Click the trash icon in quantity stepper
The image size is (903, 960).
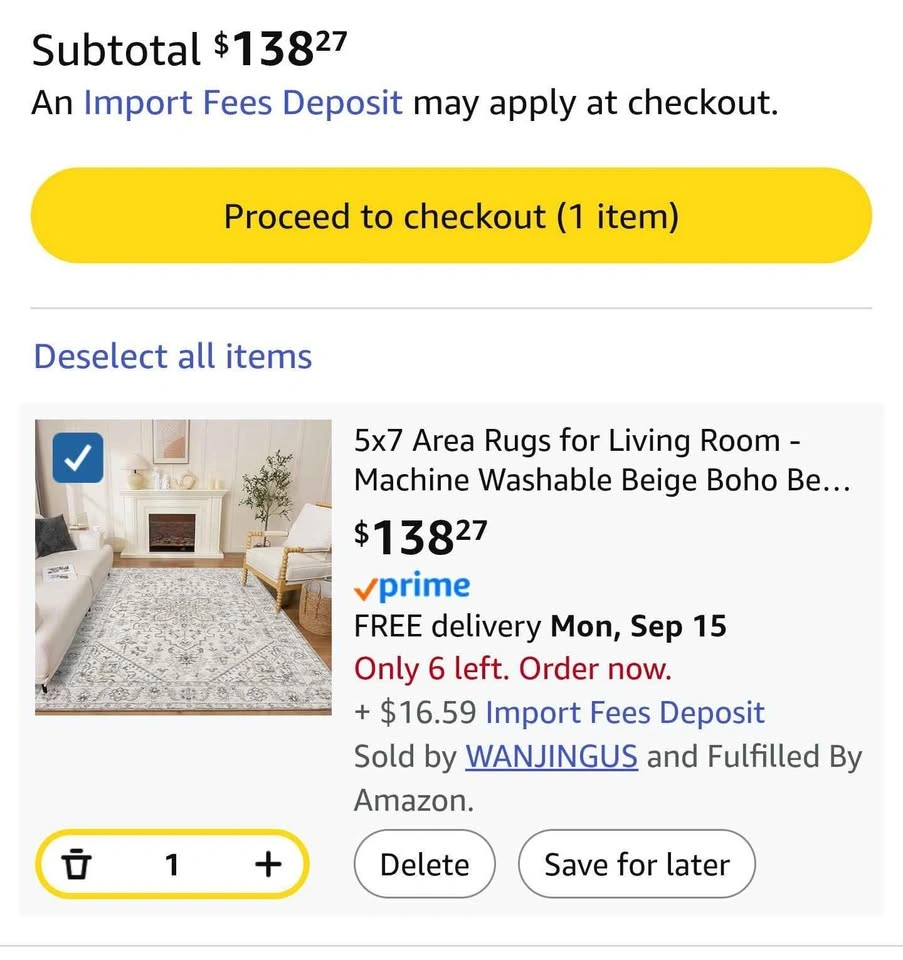pyautogui.click(x=76, y=864)
